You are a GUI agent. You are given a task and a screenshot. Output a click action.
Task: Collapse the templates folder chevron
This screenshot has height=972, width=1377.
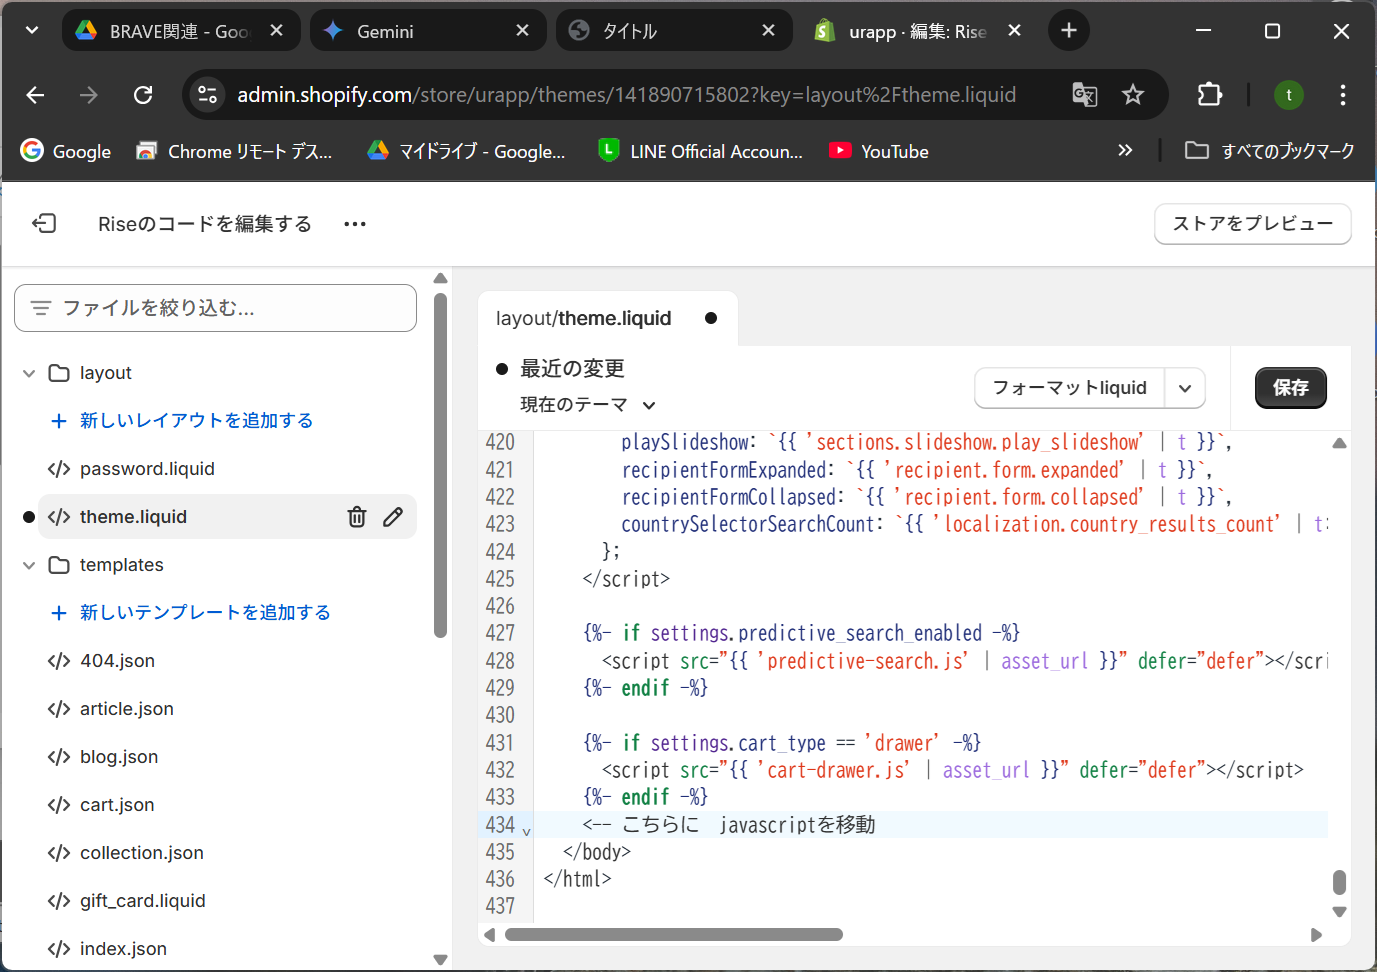(29, 565)
